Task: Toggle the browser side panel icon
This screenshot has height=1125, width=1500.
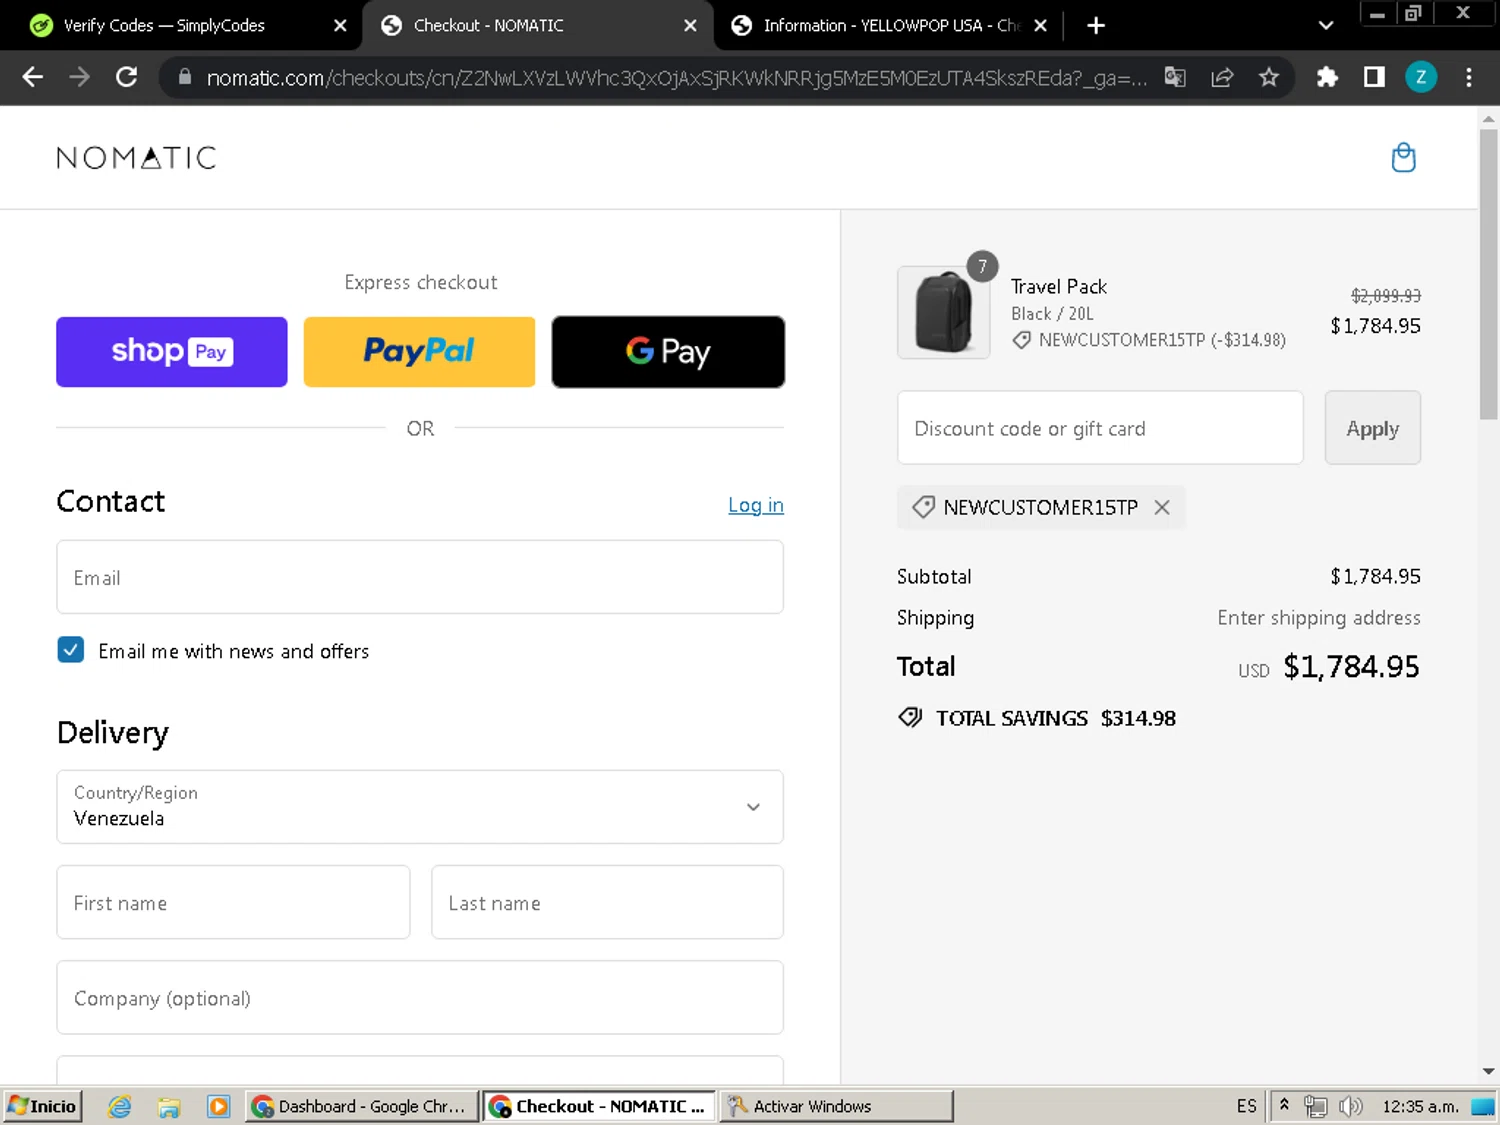Action: 1374,77
